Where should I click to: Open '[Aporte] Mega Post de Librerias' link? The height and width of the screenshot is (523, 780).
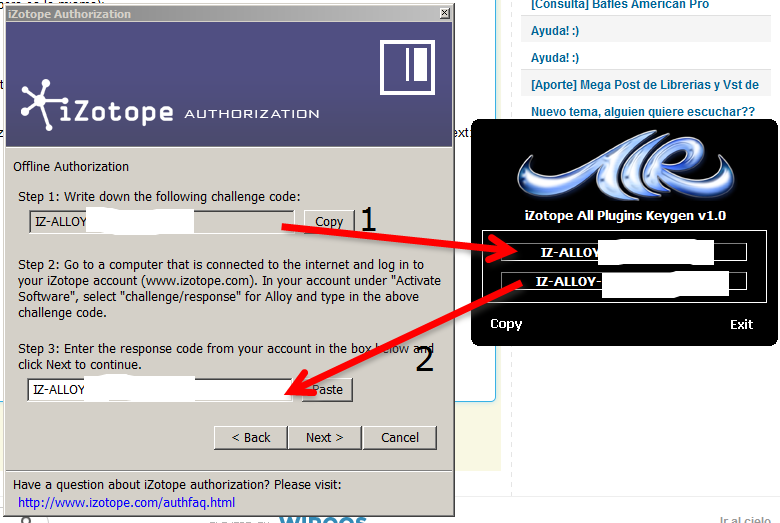tap(645, 85)
